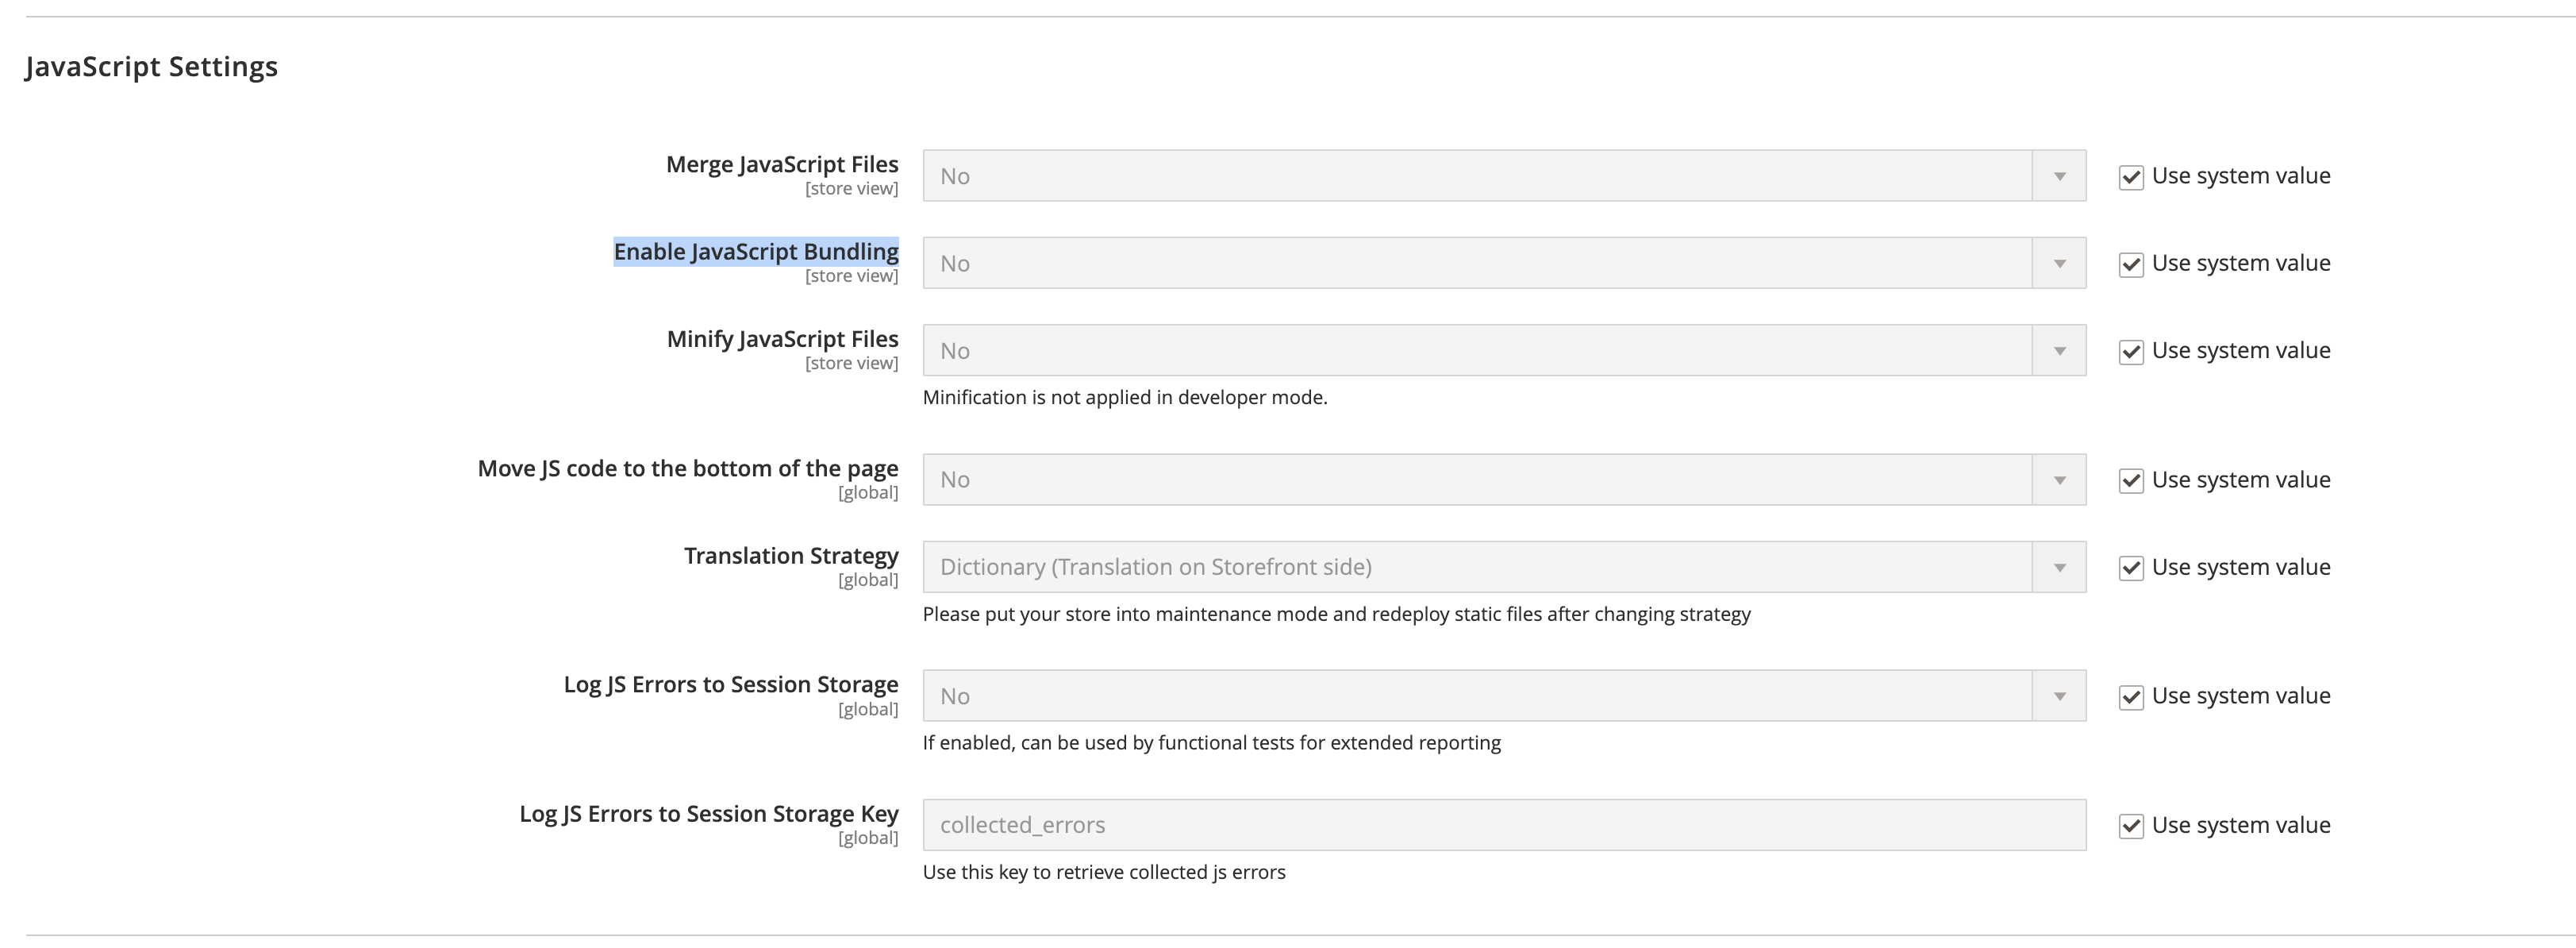Uncheck Use system value for Minify JavaScript Files
Screen dimensions: 2576x948
point(2132,350)
